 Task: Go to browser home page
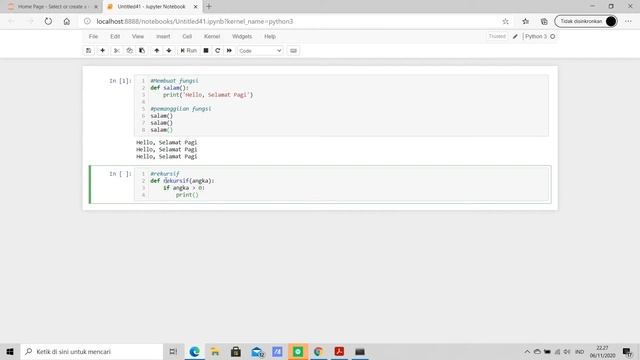click(67, 21)
